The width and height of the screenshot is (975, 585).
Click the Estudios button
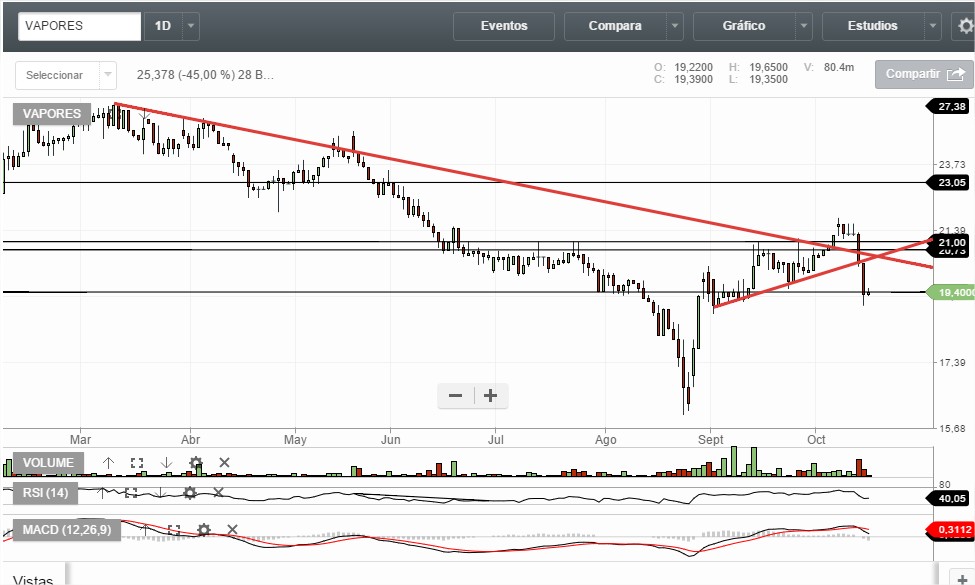pyautogui.click(x=872, y=26)
